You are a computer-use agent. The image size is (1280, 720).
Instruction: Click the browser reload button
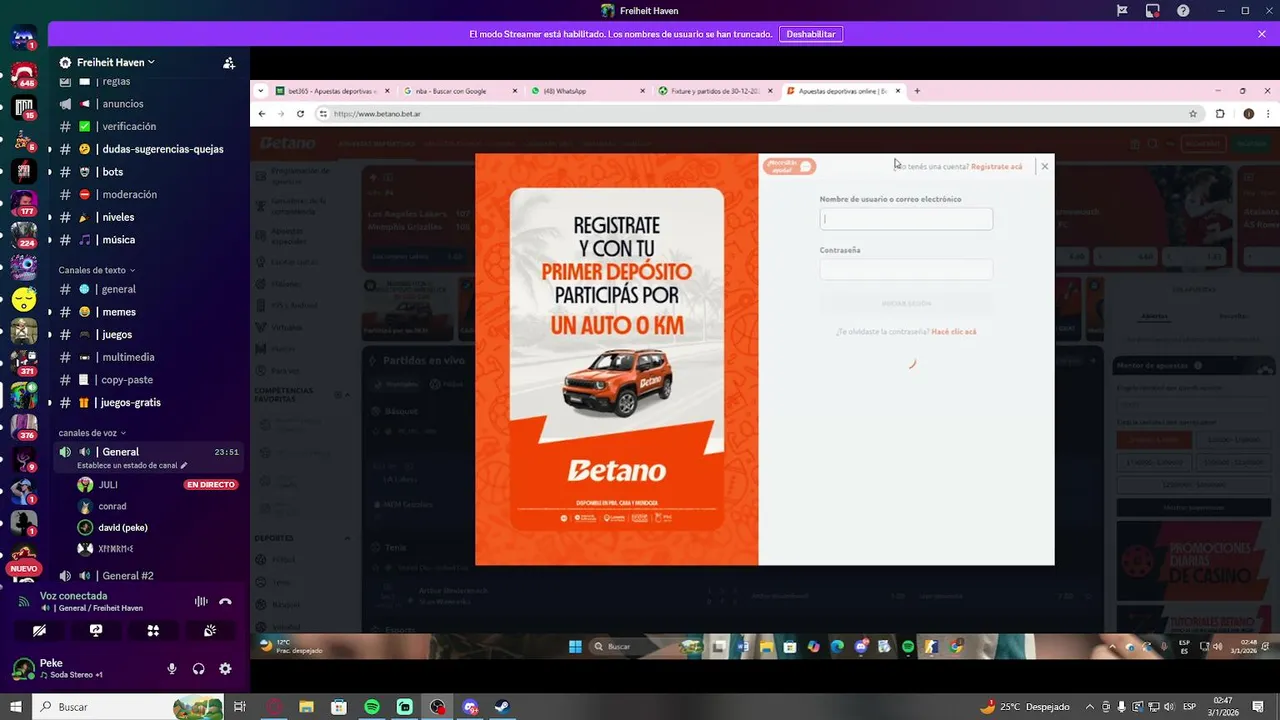pyautogui.click(x=300, y=114)
